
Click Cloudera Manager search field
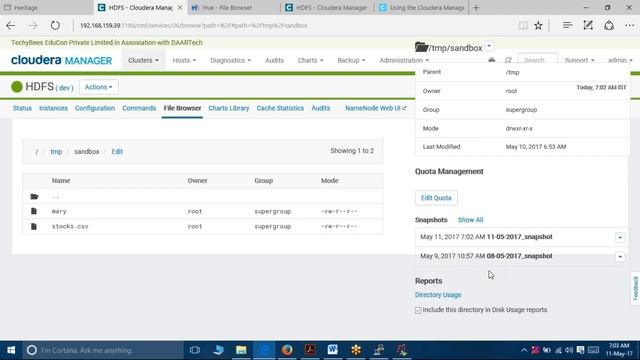coord(538,60)
